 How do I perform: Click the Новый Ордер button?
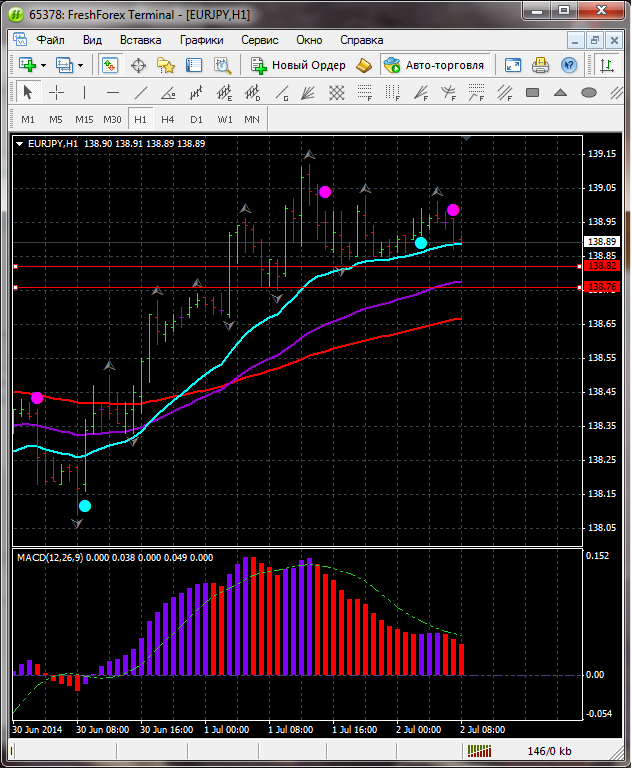coord(298,65)
